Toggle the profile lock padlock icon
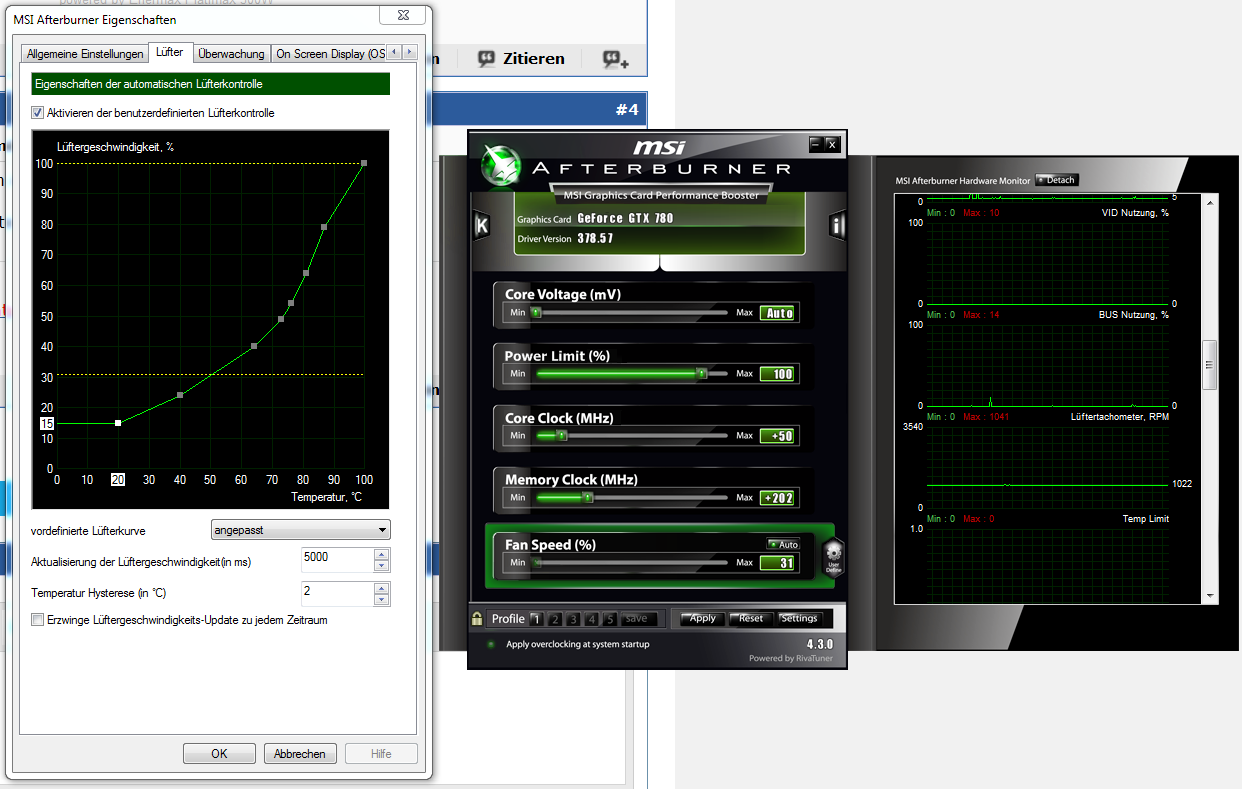The height and width of the screenshot is (789, 1242). pyautogui.click(x=478, y=618)
